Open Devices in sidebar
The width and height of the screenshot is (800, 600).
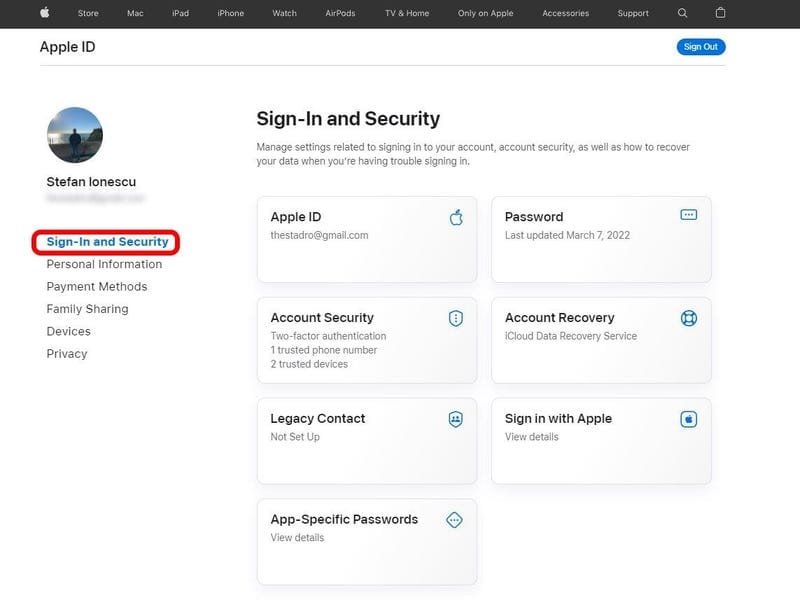[68, 332]
